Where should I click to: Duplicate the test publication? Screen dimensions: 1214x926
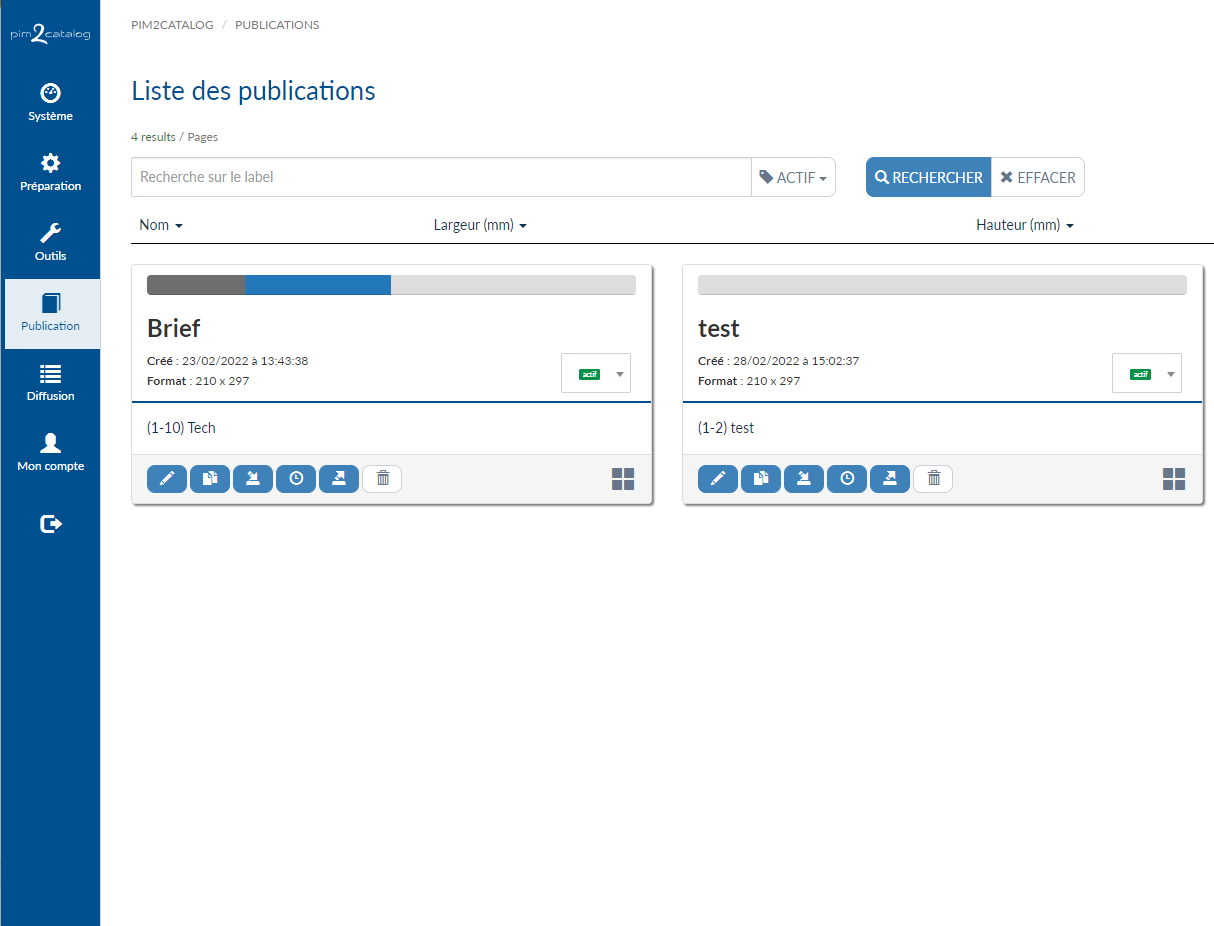click(761, 479)
